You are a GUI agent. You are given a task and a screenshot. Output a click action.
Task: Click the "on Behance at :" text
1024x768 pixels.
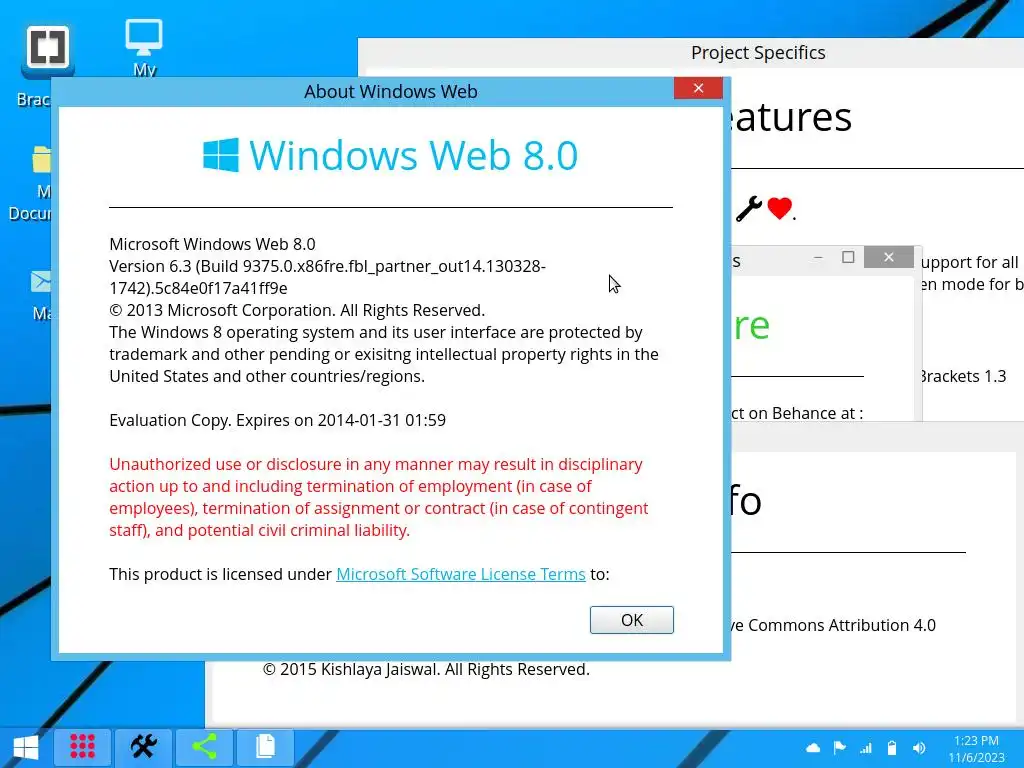806,413
